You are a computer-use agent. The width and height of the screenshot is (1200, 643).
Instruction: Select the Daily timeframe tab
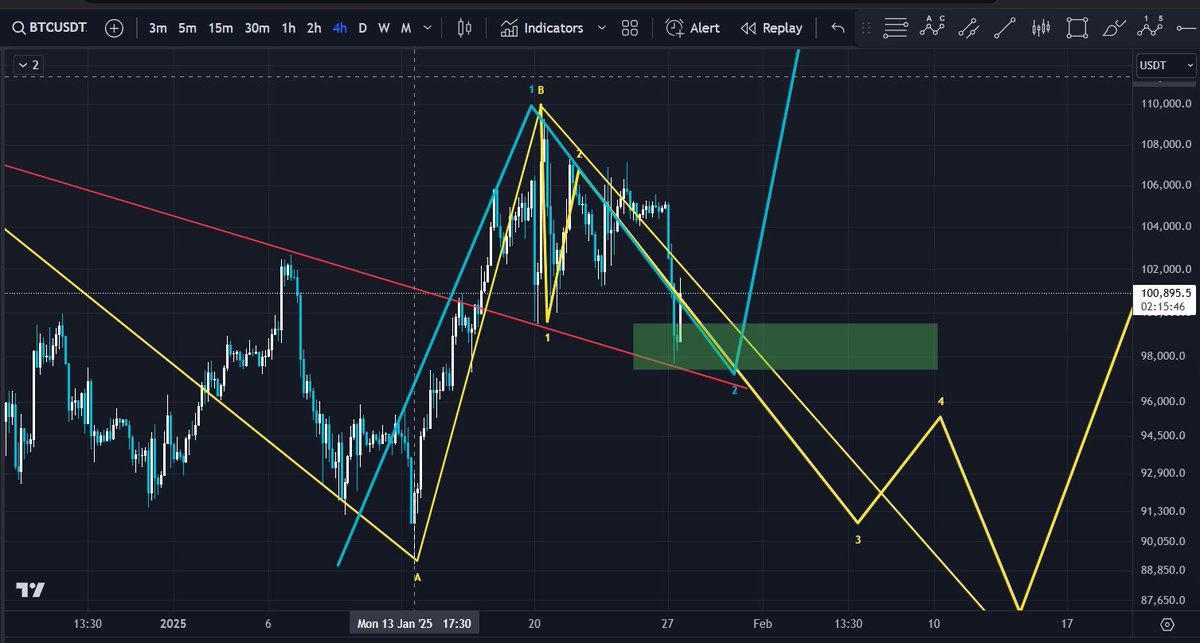362,28
